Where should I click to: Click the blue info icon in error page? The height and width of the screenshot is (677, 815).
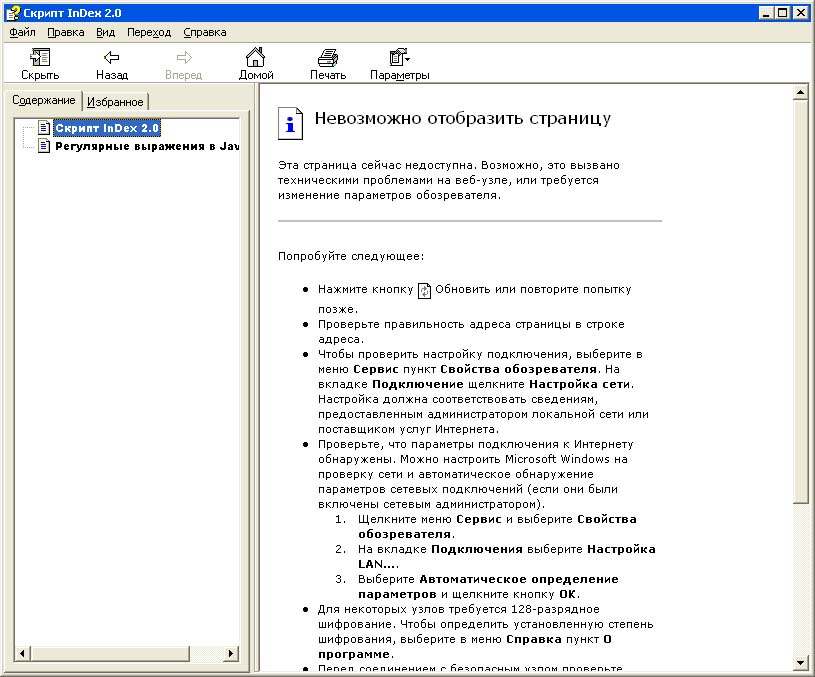(290, 123)
